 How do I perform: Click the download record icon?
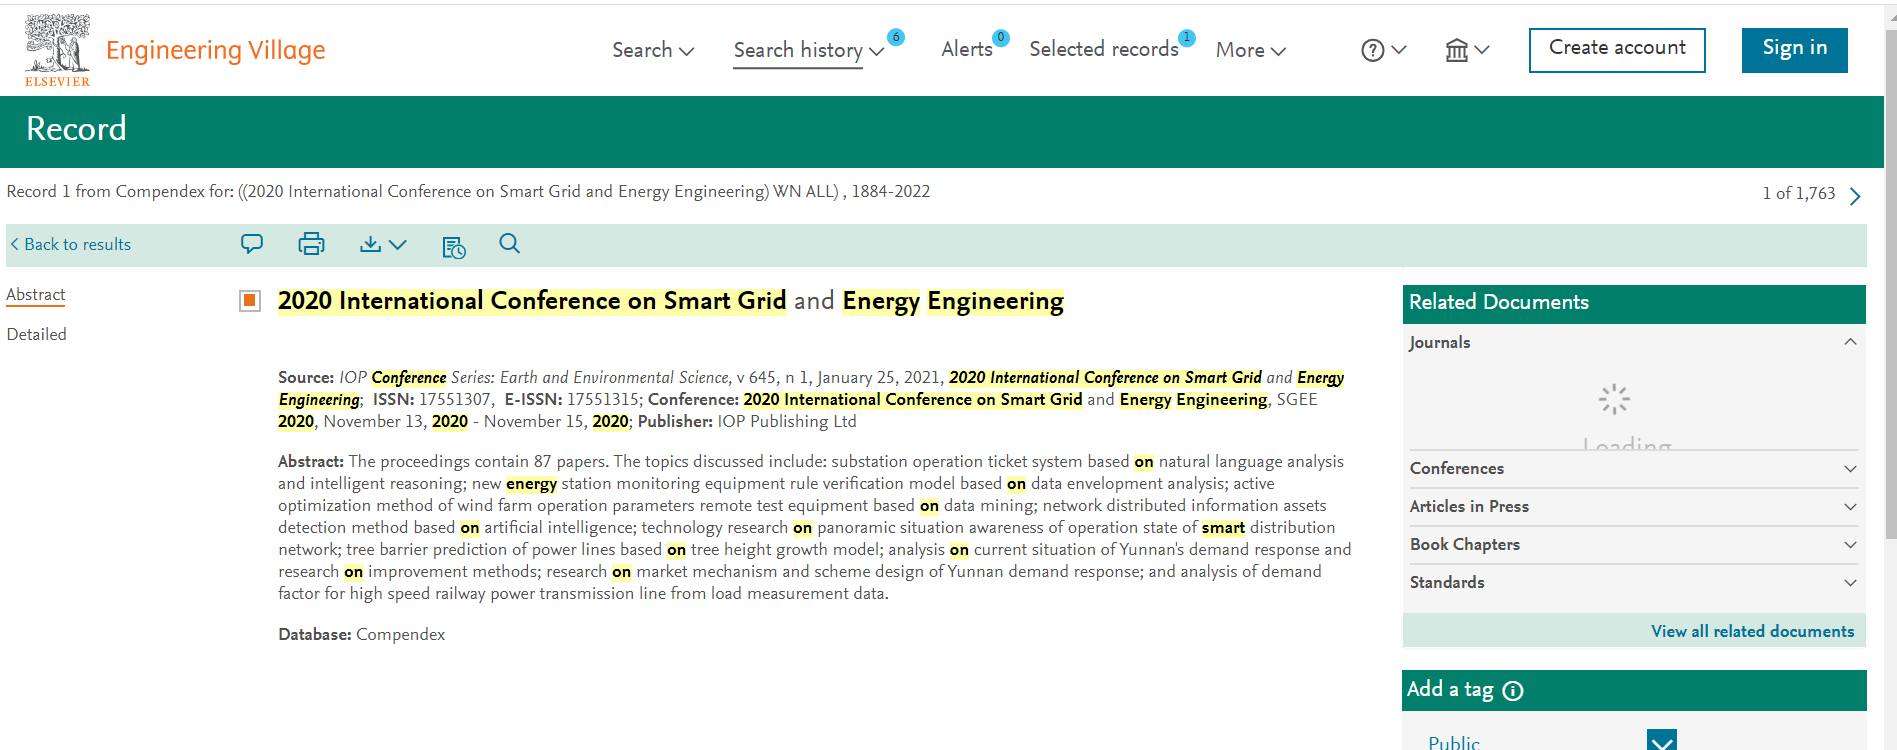(x=370, y=244)
